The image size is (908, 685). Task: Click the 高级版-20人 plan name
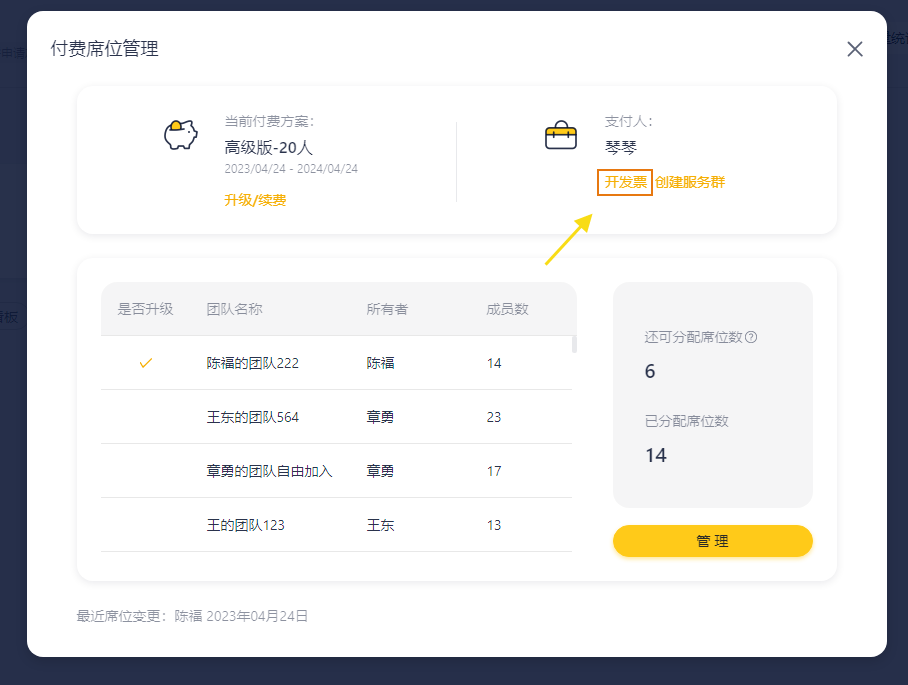(269, 148)
